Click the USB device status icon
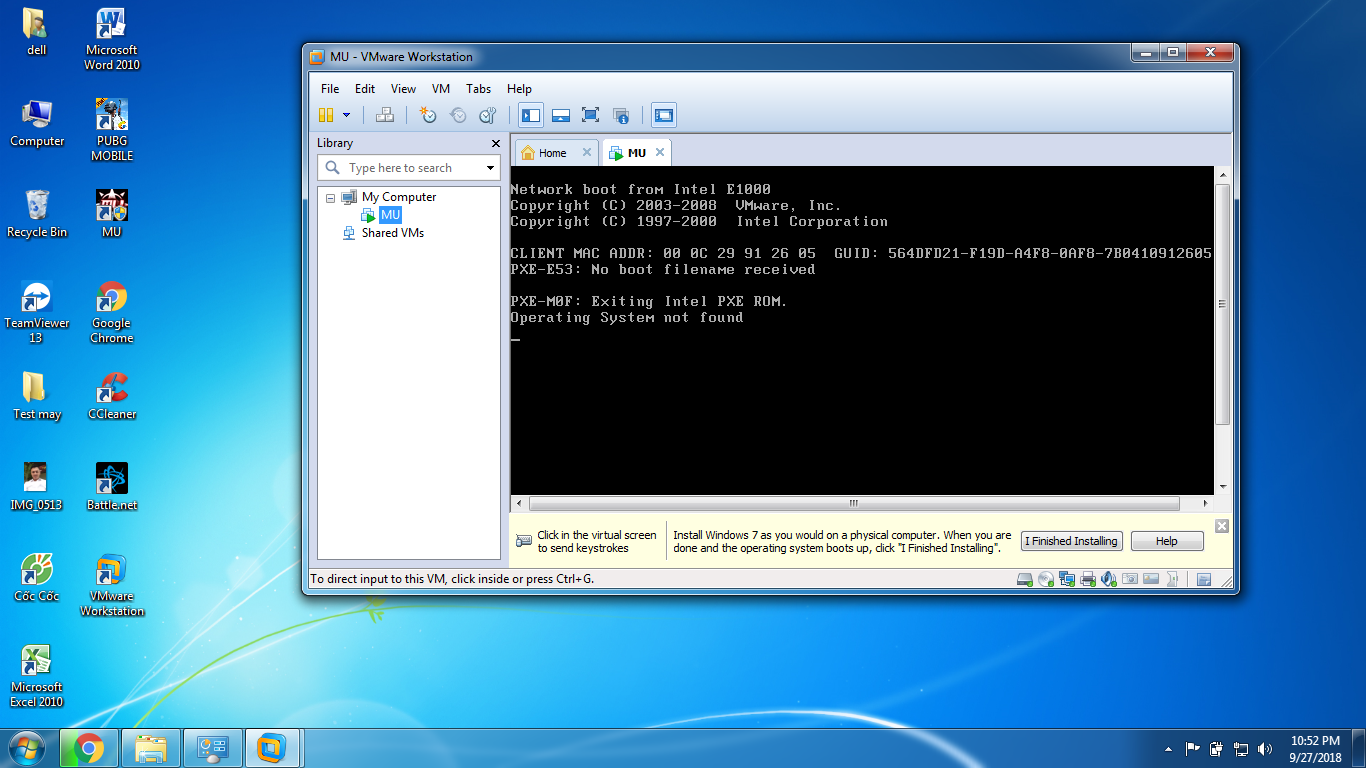 click(1172, 579)
